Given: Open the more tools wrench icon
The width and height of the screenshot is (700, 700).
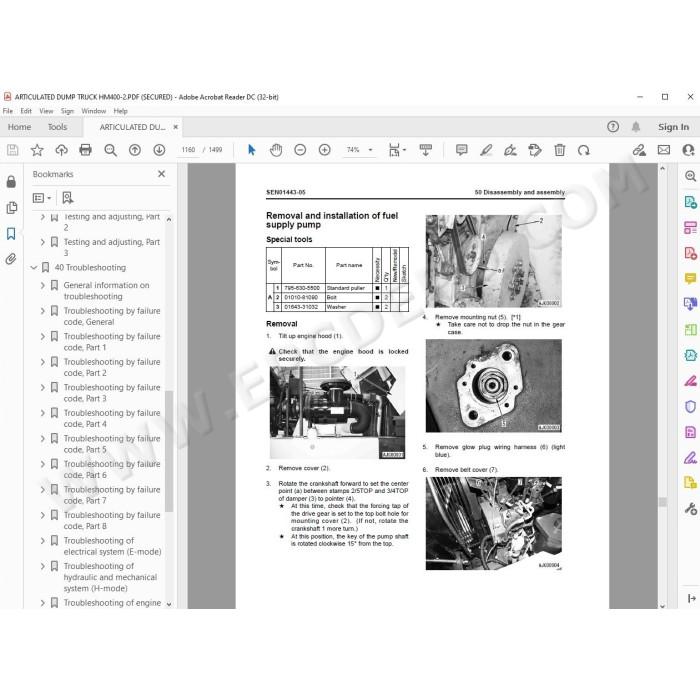Looking at the screenshot, I should point(690,508).
